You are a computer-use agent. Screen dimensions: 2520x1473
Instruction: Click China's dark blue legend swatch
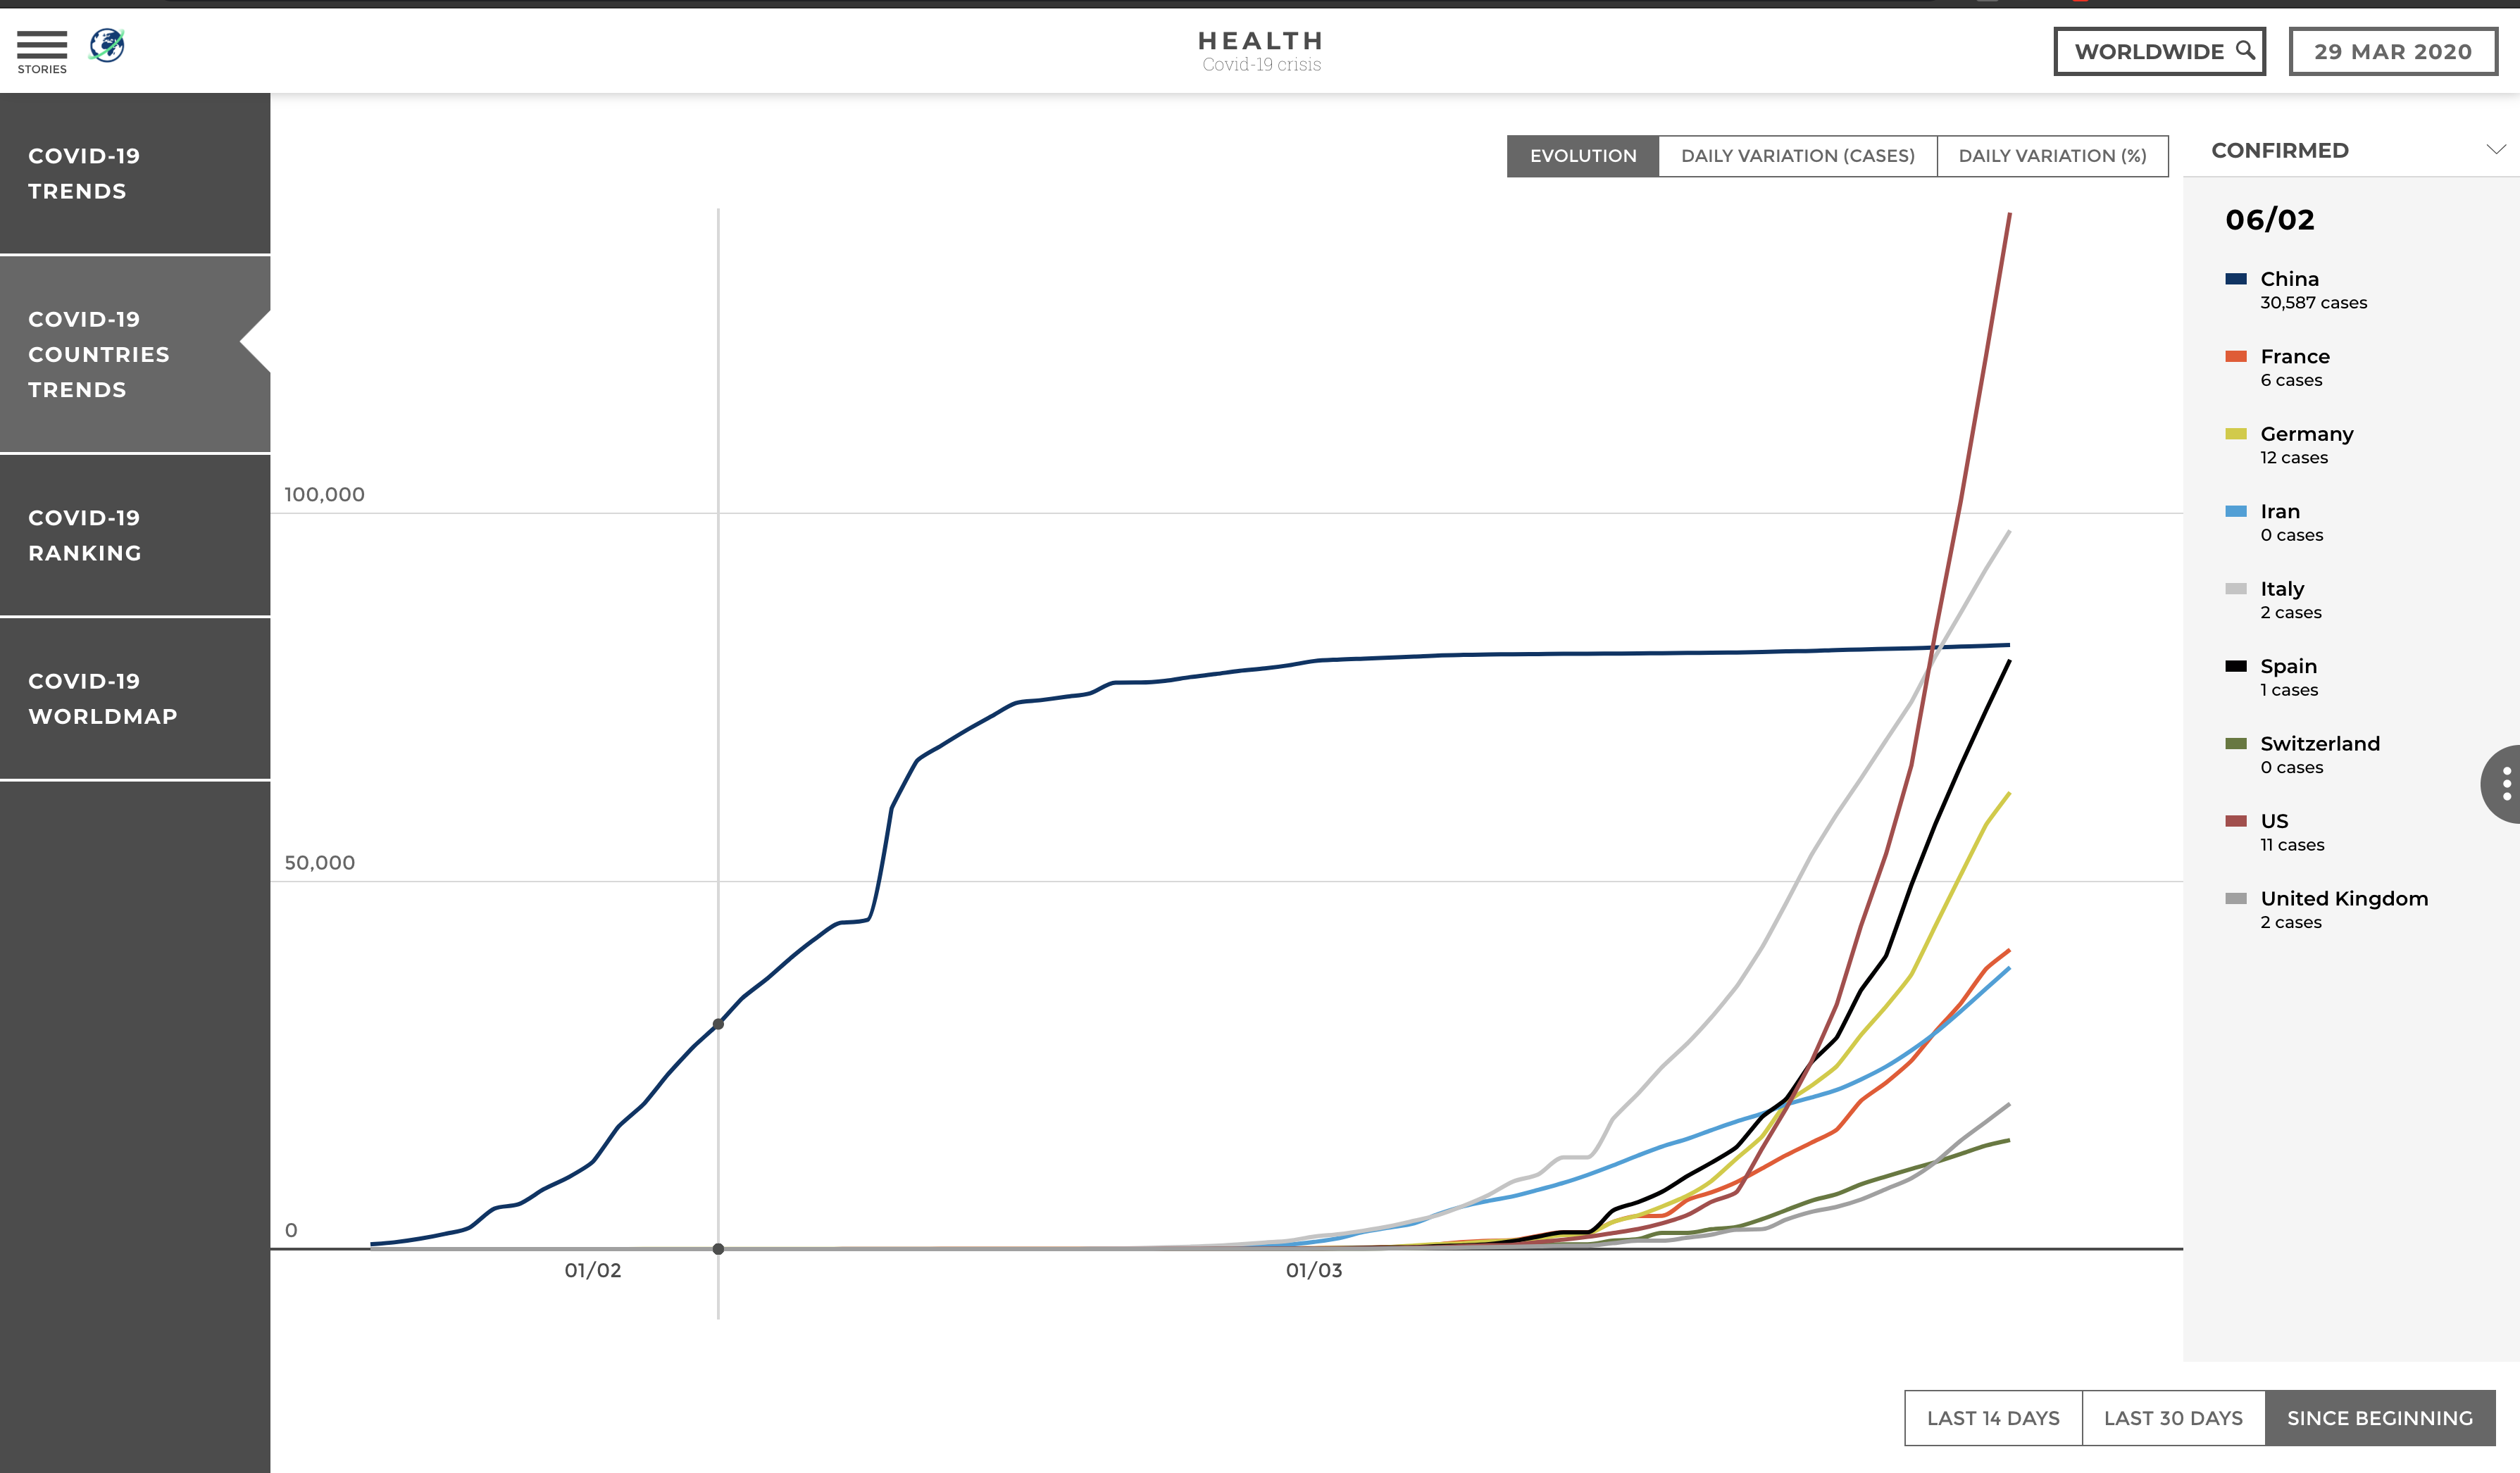click(2236, 279)
